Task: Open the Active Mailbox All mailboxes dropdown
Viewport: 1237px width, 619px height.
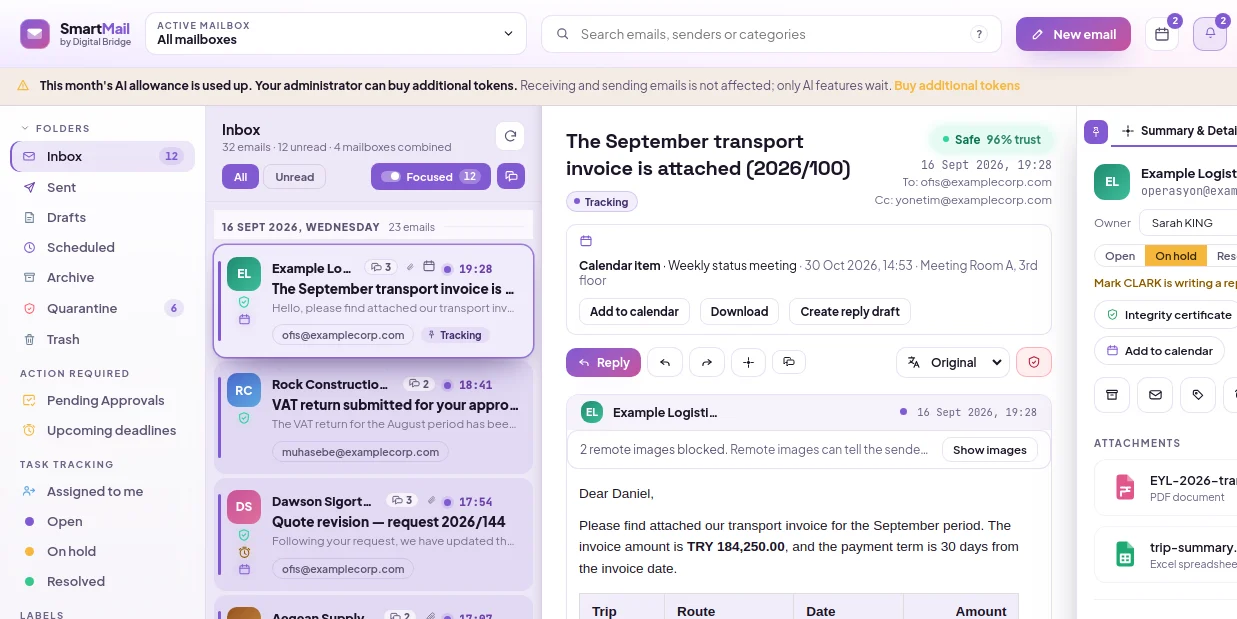Action: tap(336, 34)
